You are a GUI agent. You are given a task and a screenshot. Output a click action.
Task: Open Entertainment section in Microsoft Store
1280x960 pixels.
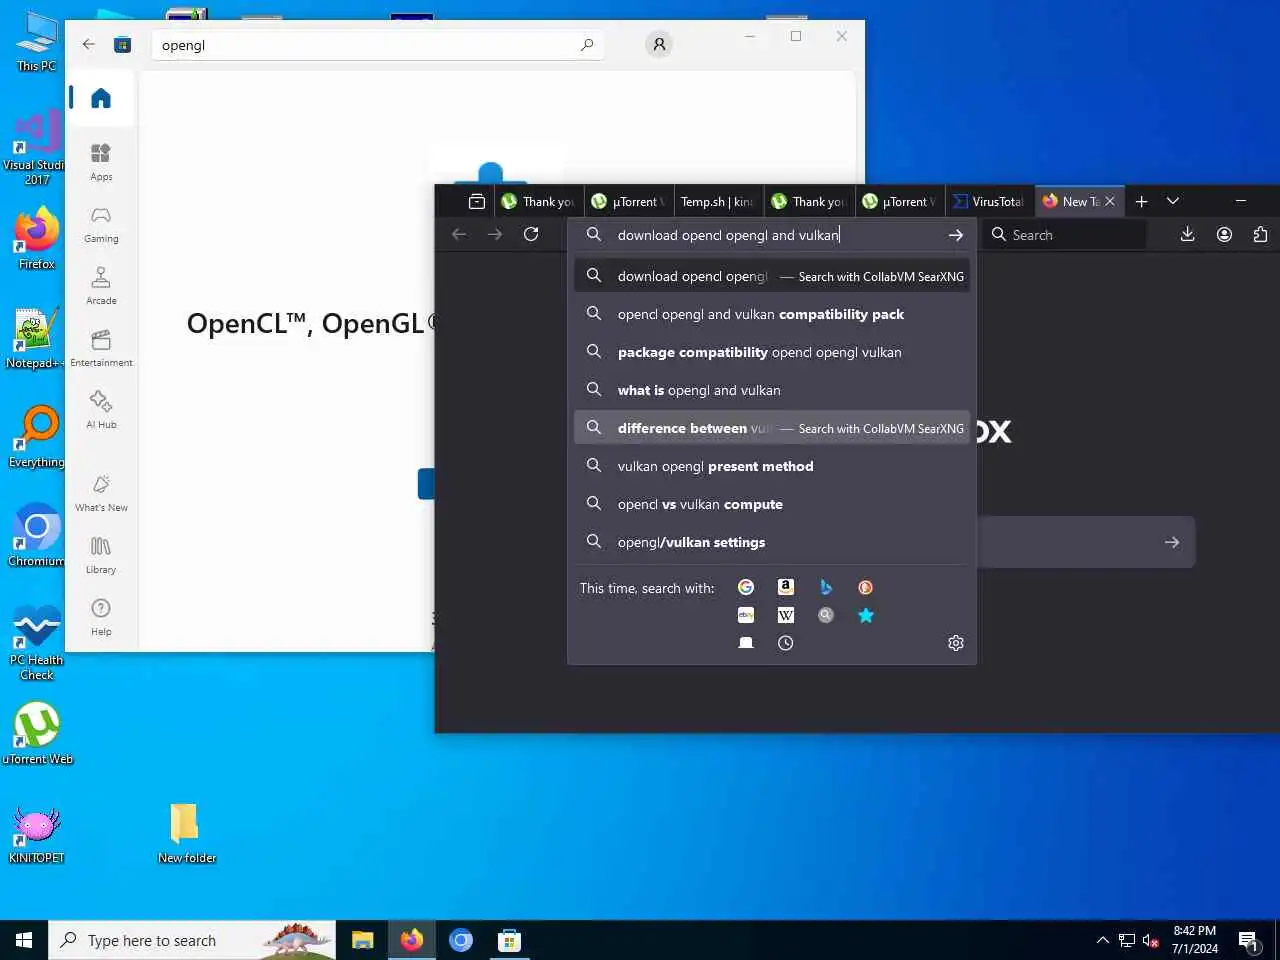tap(101, 348)
